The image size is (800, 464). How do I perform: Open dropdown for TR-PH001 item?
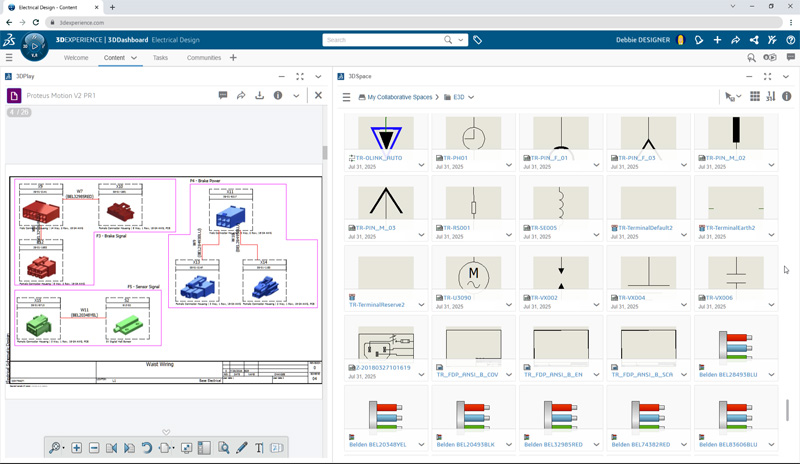[509, 165]
